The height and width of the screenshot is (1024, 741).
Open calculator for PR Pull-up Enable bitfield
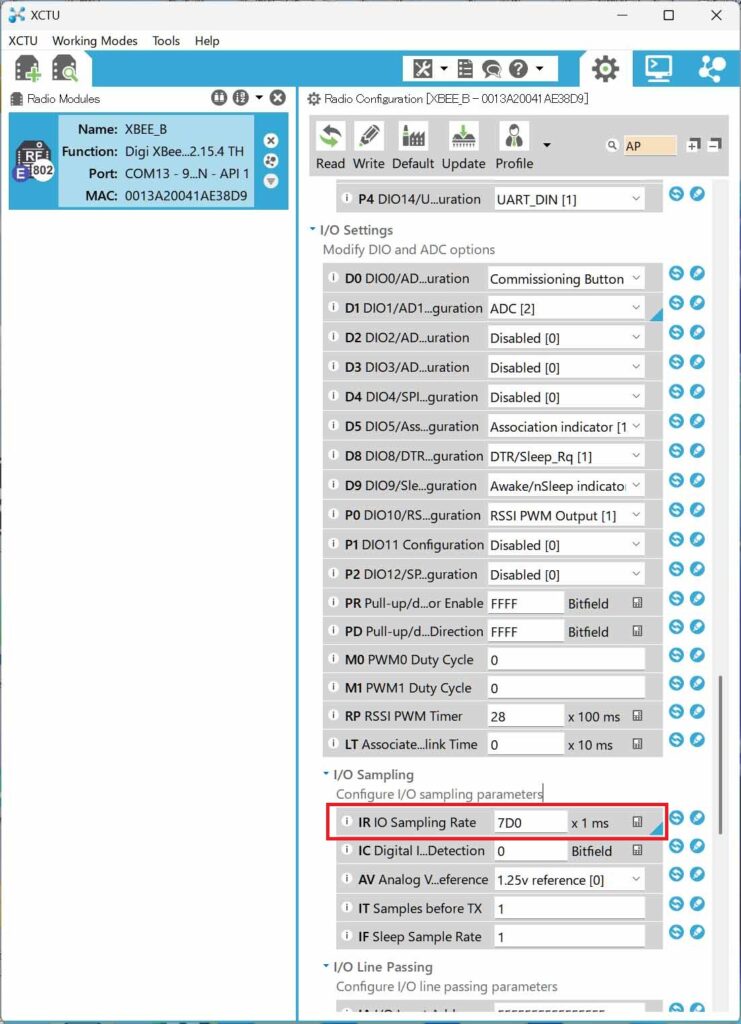point(637,603)
